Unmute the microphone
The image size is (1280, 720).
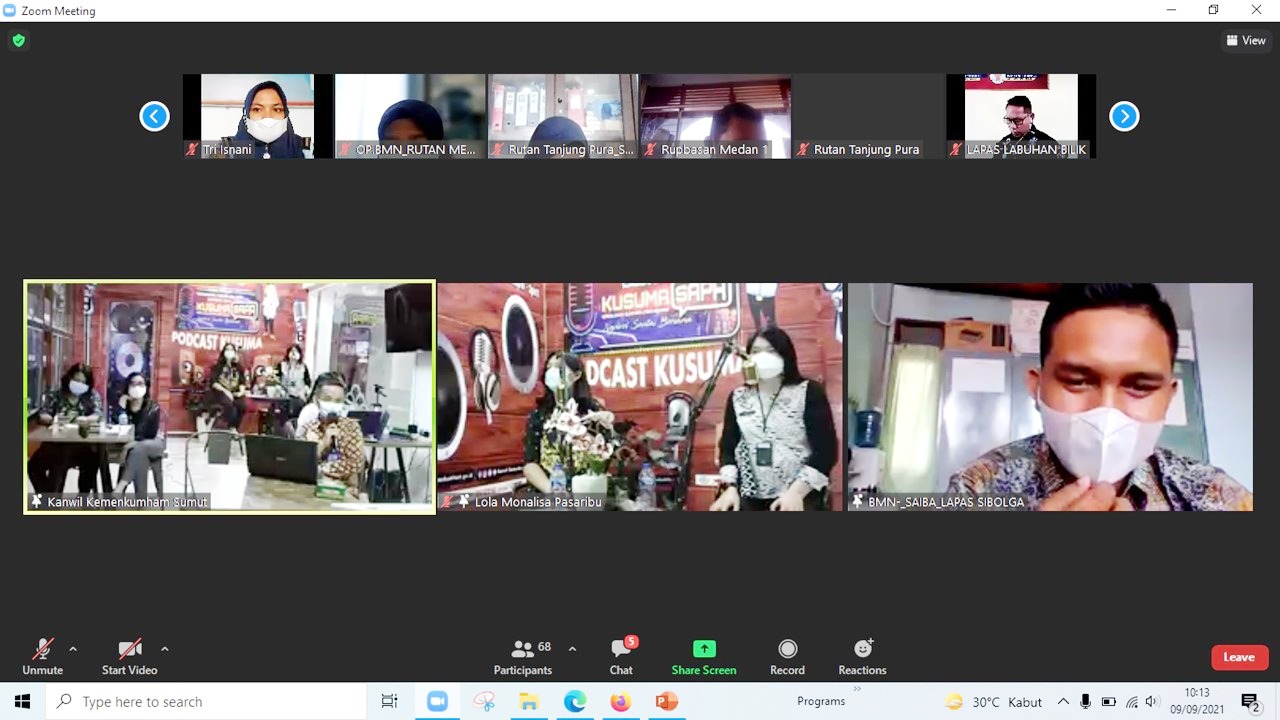point(42,656)
